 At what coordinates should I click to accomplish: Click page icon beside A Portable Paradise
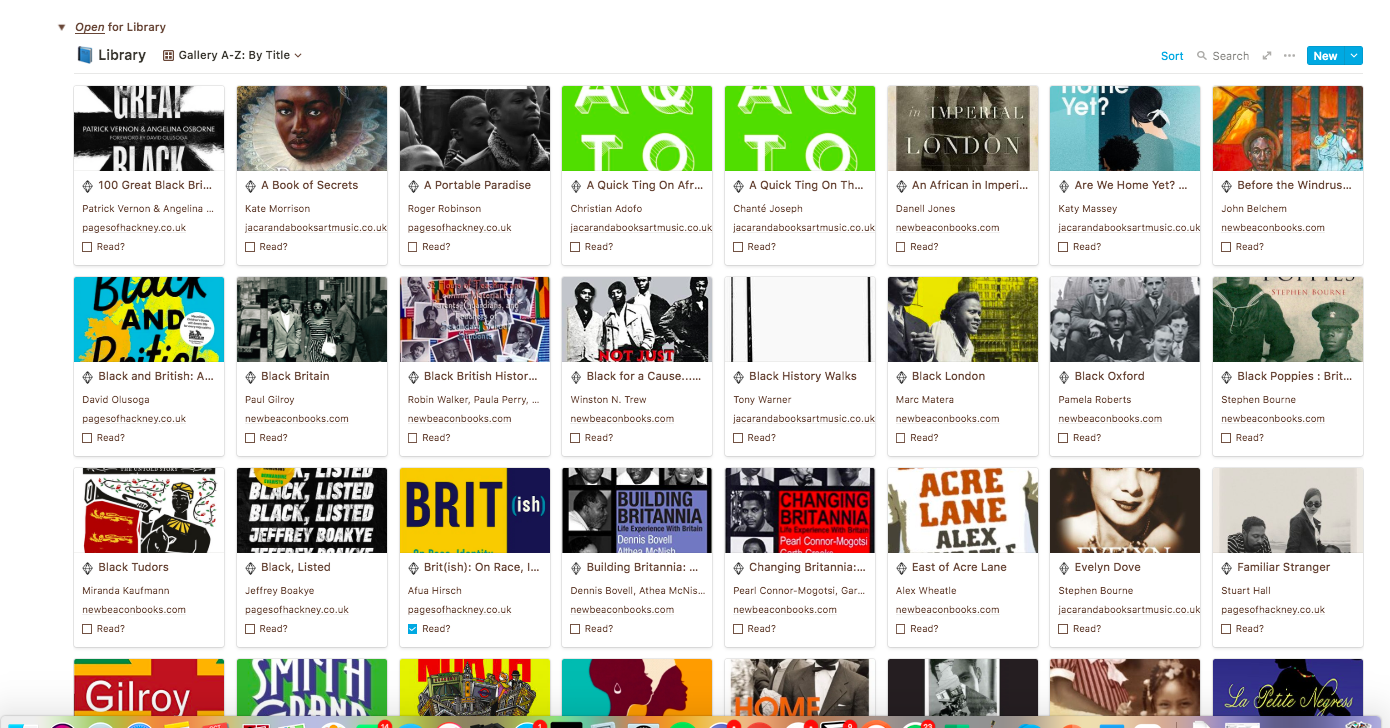click(x=413, y=186)
